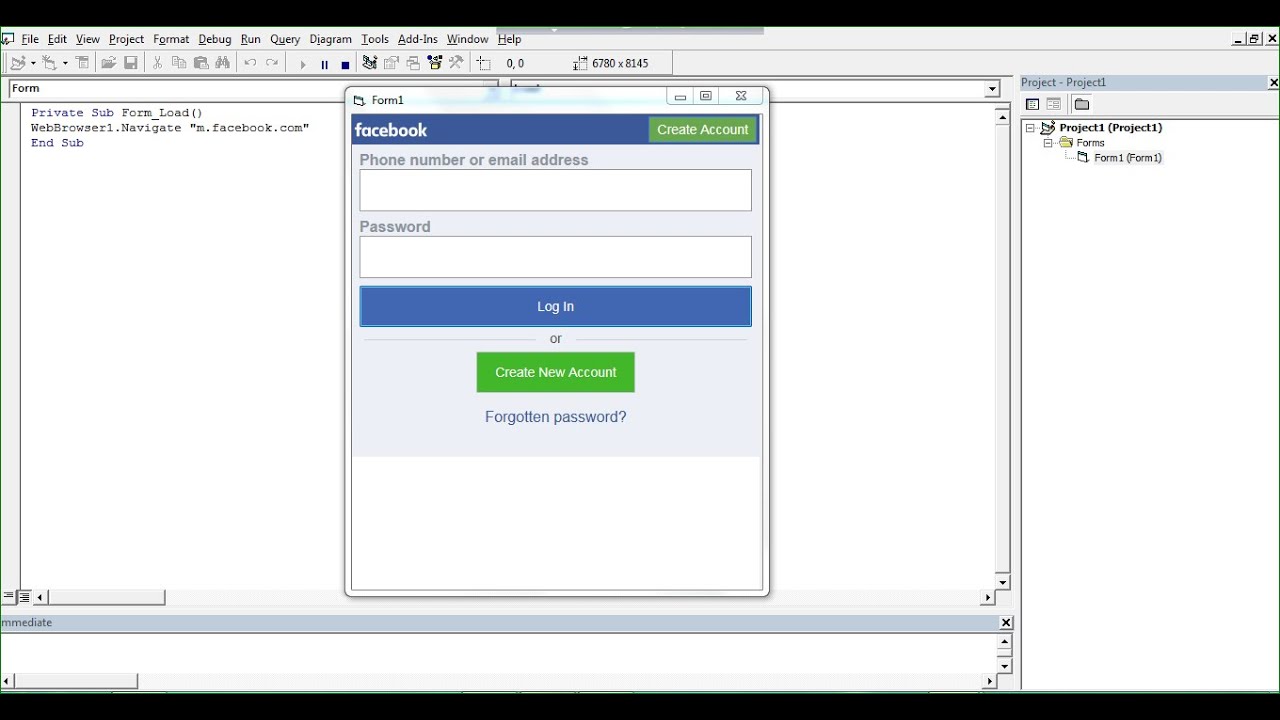Click View Code icon in Project panel
Screen dimensions: 1280x720
pos(1033,104)
